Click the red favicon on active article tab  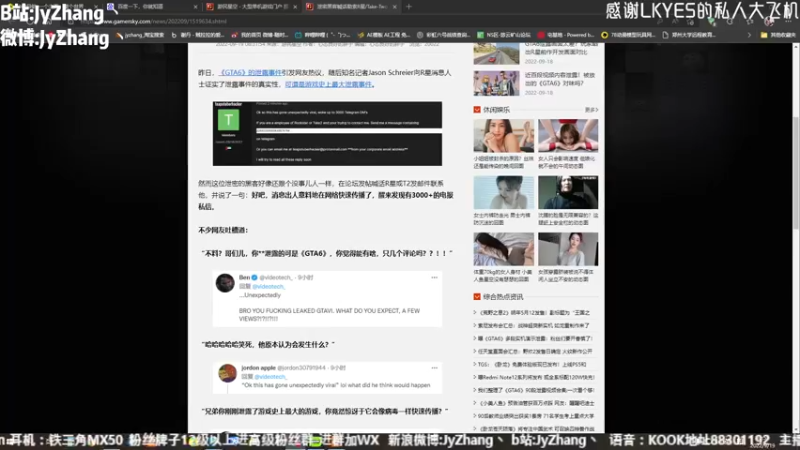309,7
